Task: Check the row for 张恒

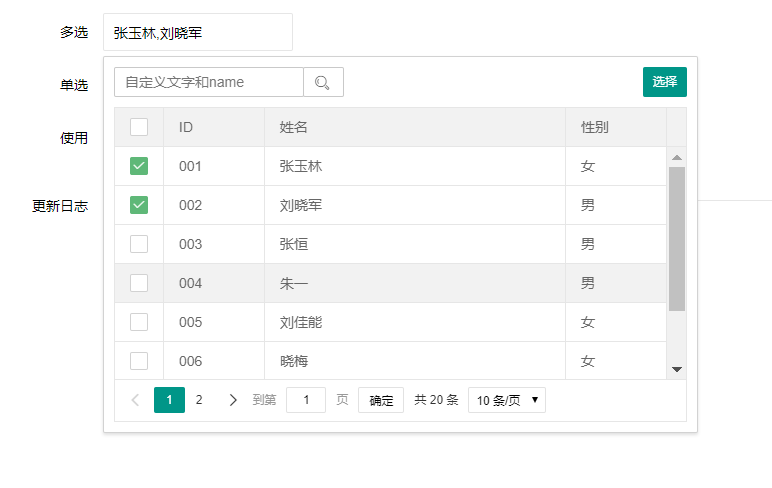Action: click(139, 244)
